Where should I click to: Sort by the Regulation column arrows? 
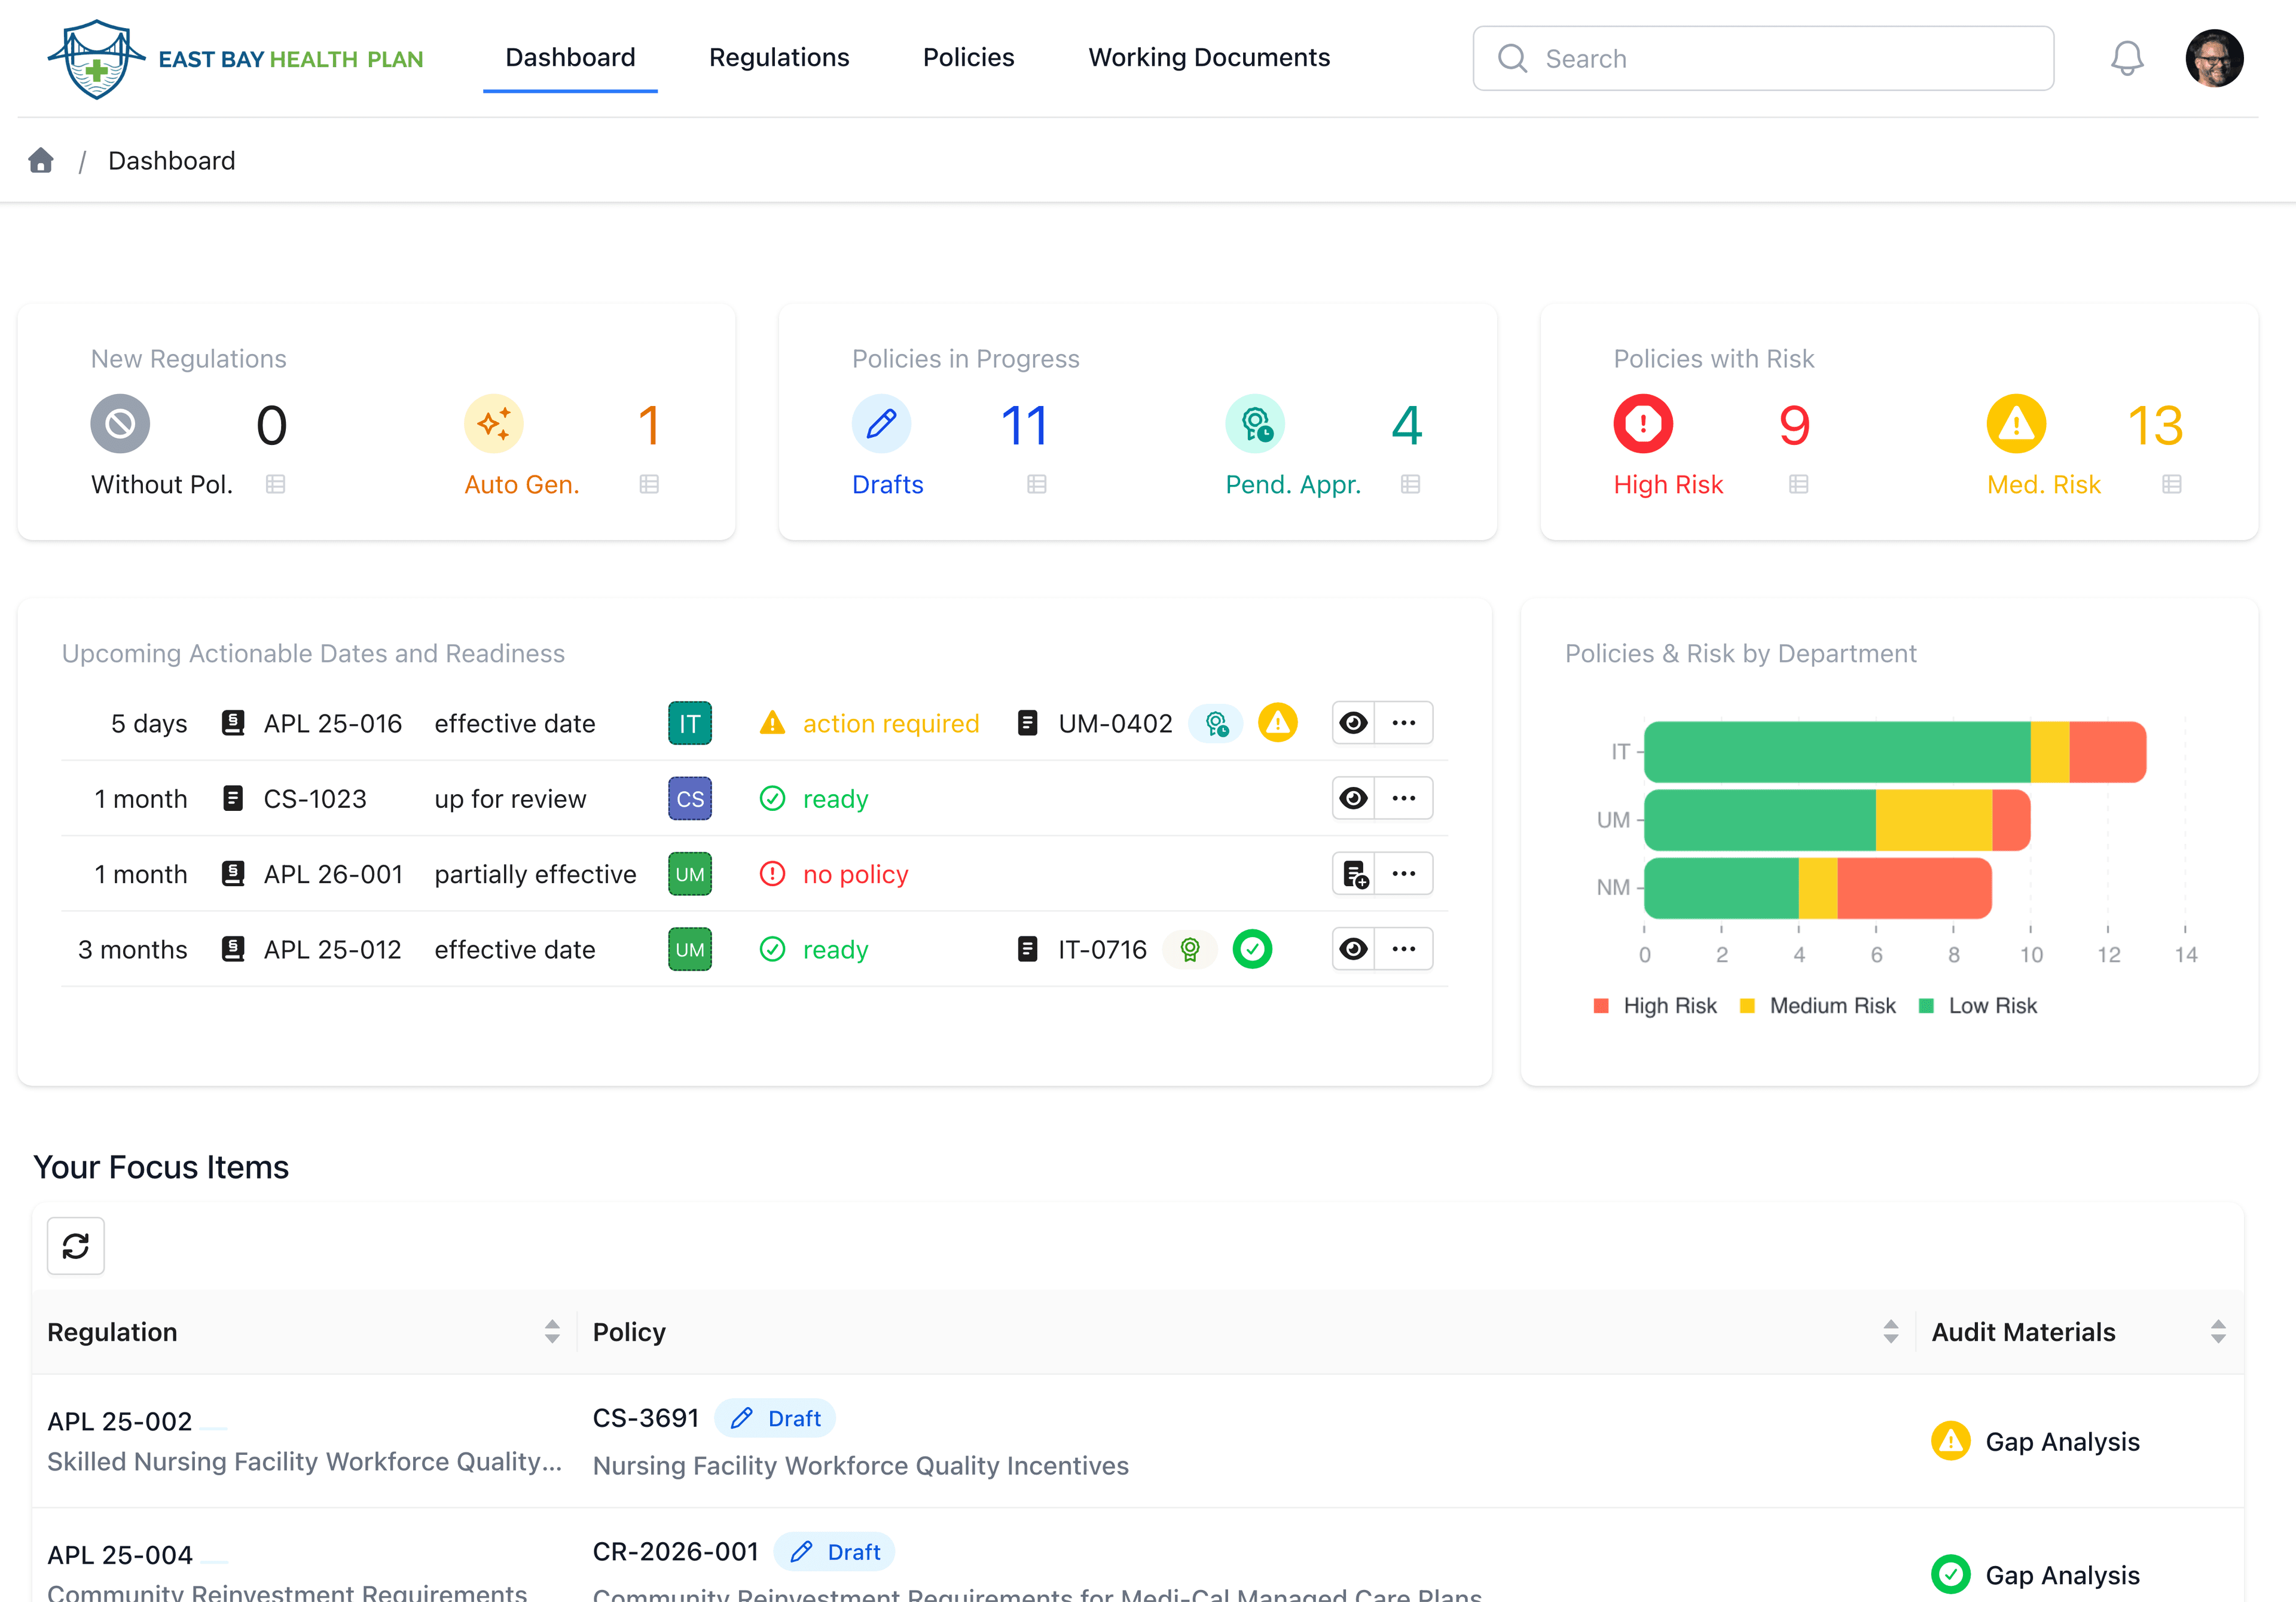pos(552,1331)
